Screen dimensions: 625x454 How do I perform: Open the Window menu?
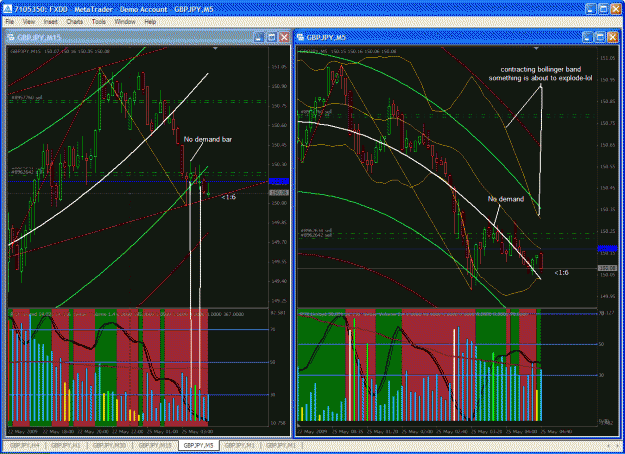(125, 22)
